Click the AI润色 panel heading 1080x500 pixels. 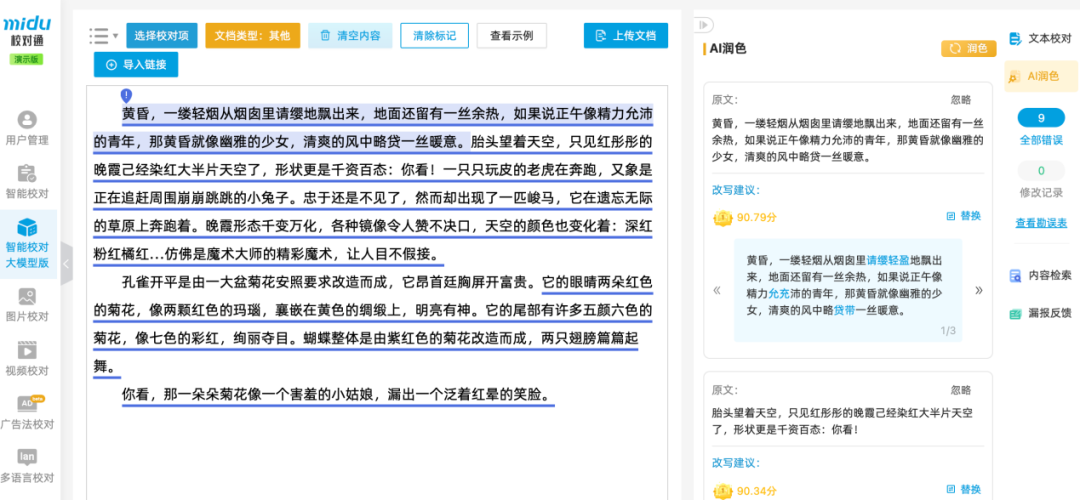tap(727, 48)
